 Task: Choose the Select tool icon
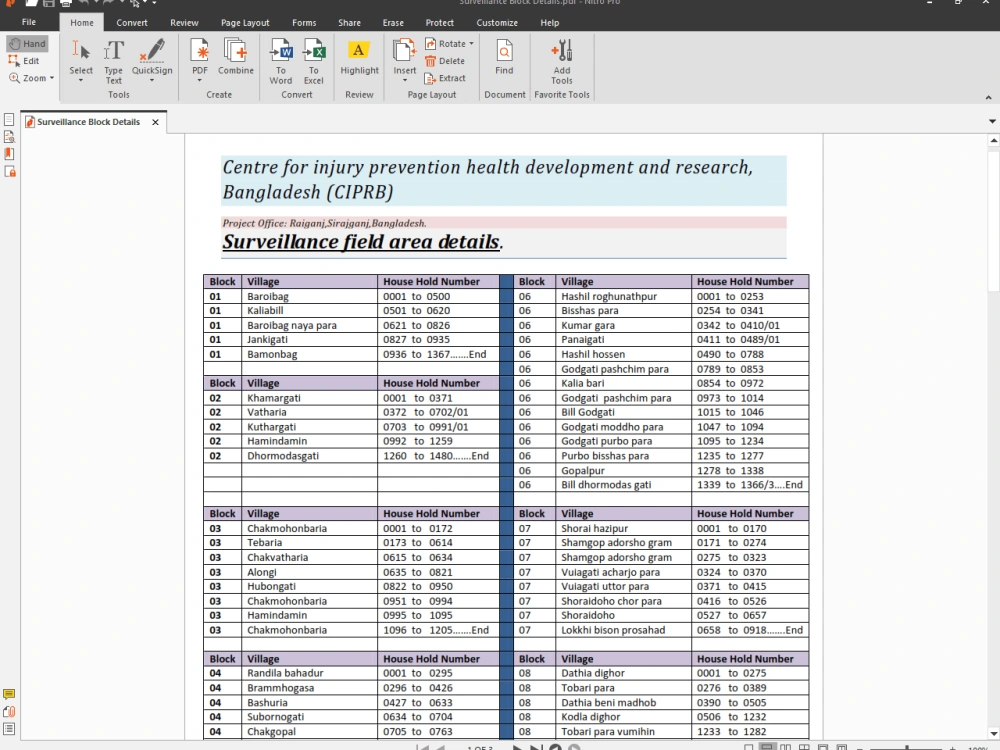[x=81, y=50]
